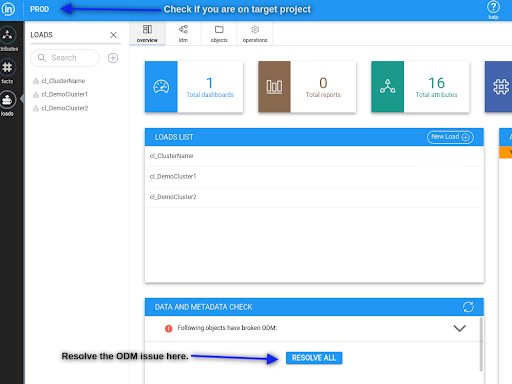Collapse the broken ODM objects section
512x384 pixels.
click(460, 328)
